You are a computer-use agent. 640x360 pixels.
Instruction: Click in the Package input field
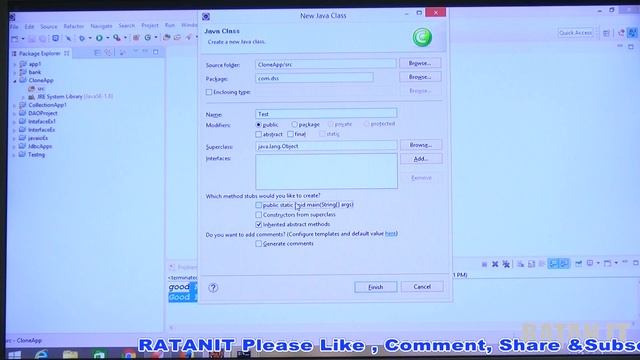pos(314,78)
